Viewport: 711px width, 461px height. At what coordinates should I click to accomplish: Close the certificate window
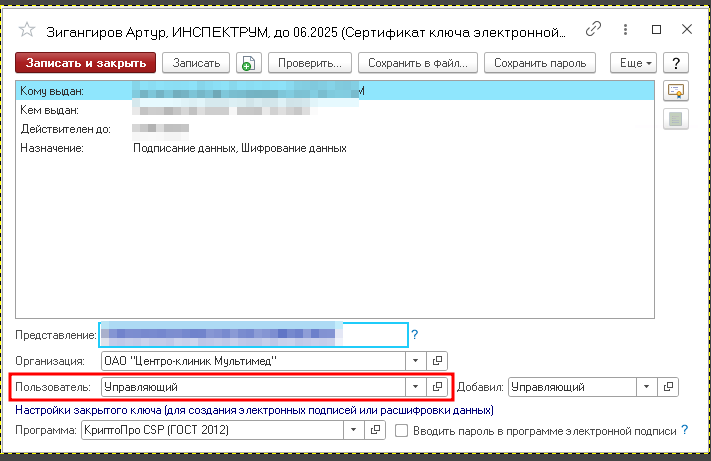(x=687, y=29)
